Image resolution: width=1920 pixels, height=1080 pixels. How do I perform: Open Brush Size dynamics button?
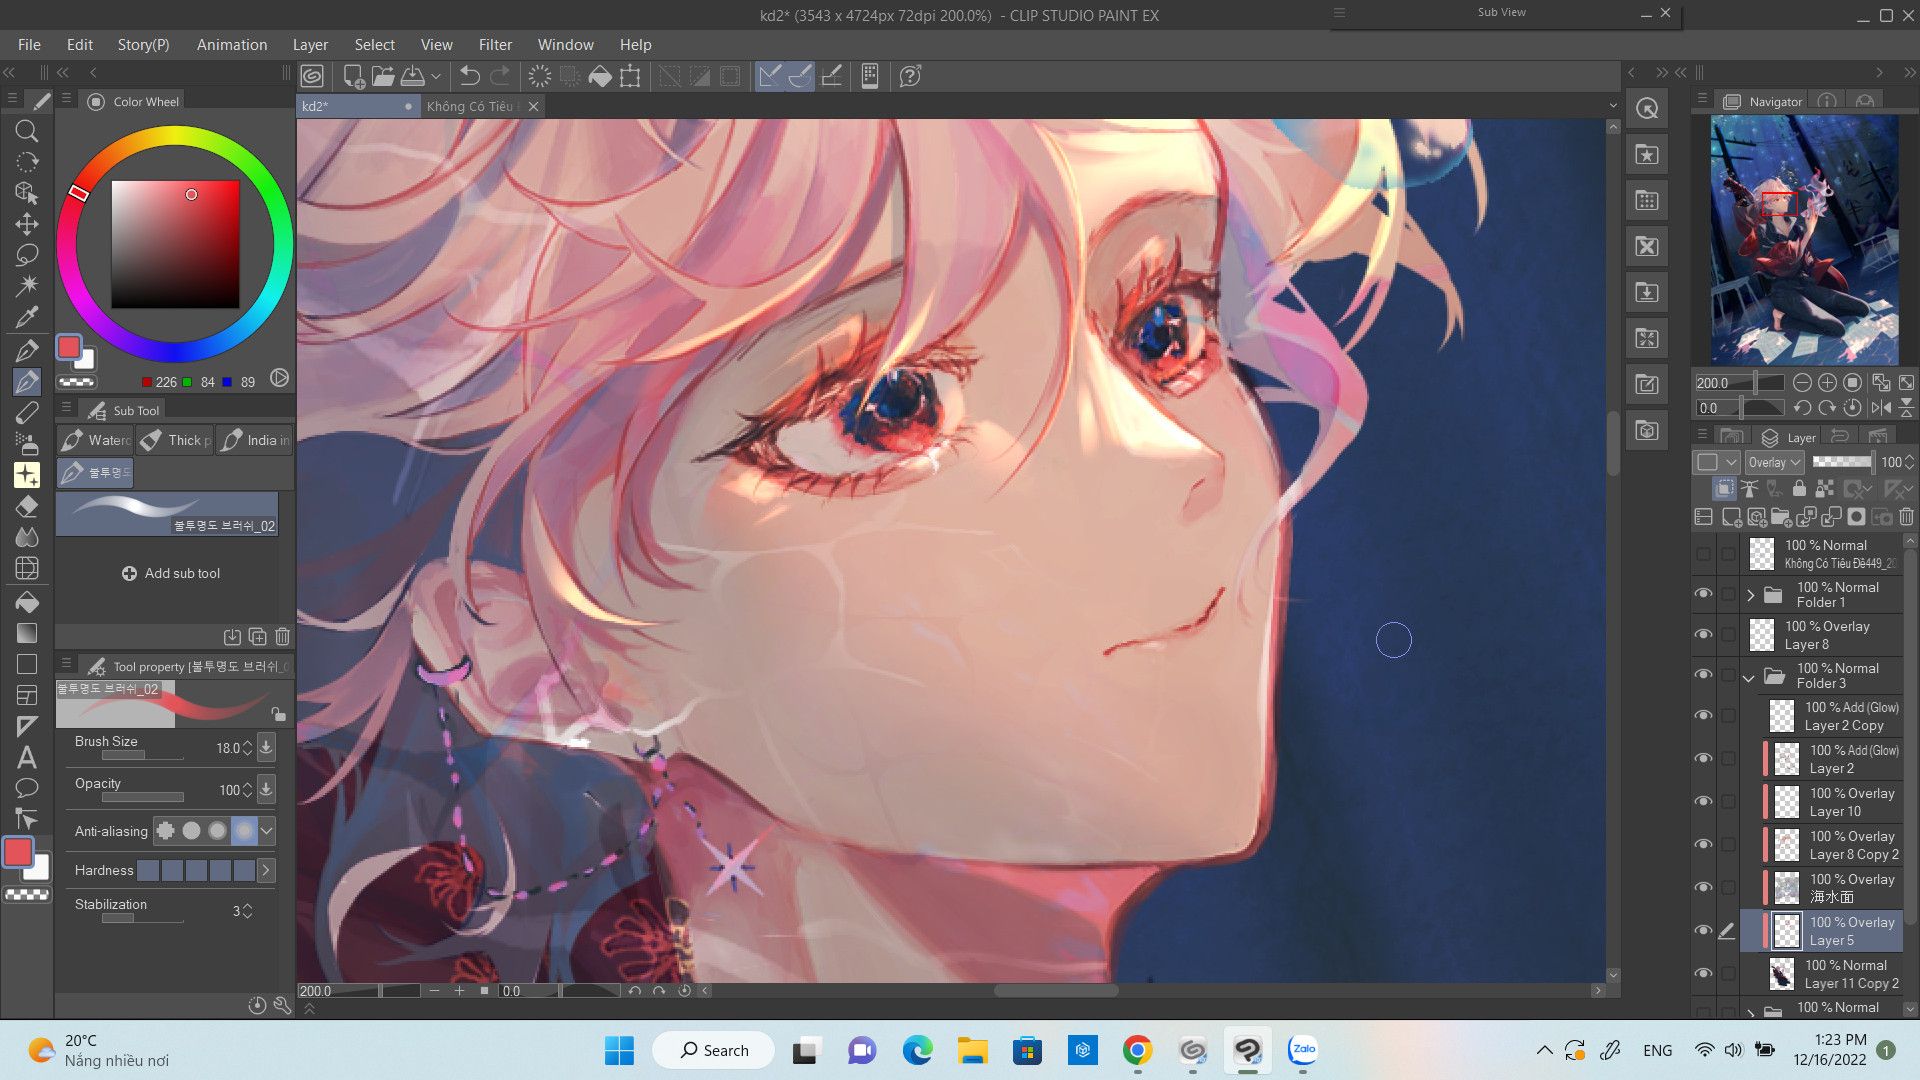(x=266, y=747)
